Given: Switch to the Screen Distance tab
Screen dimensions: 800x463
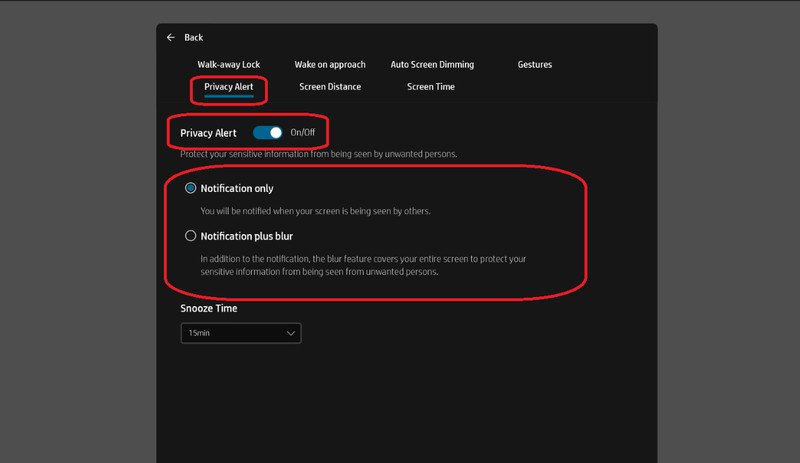Looking at the screenshot, I should pos(330,87).
